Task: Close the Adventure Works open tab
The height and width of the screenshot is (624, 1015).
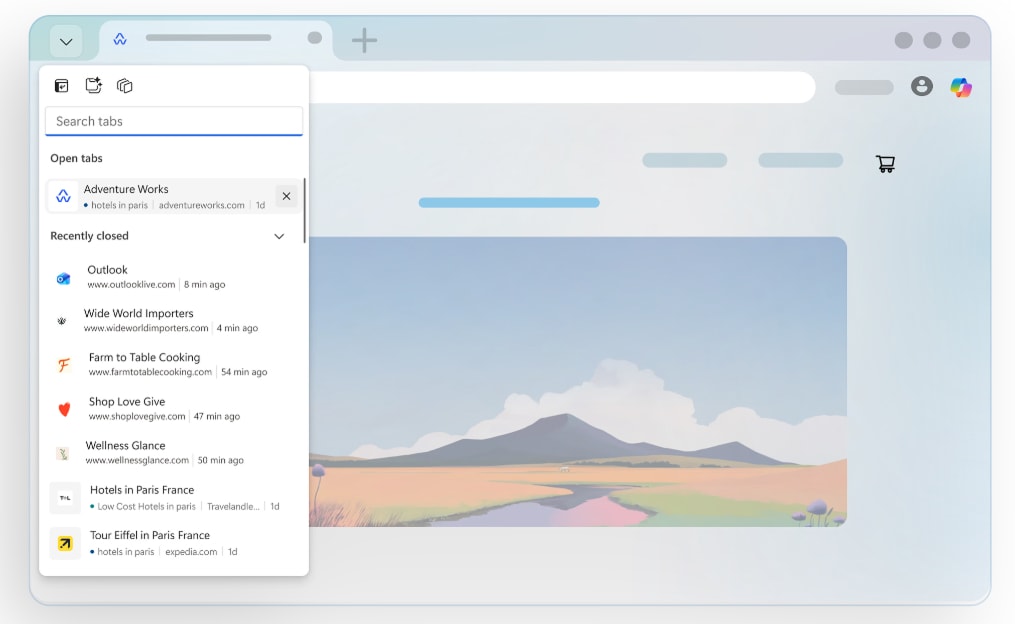Action: pyautogui.click(x=286, y=196)
